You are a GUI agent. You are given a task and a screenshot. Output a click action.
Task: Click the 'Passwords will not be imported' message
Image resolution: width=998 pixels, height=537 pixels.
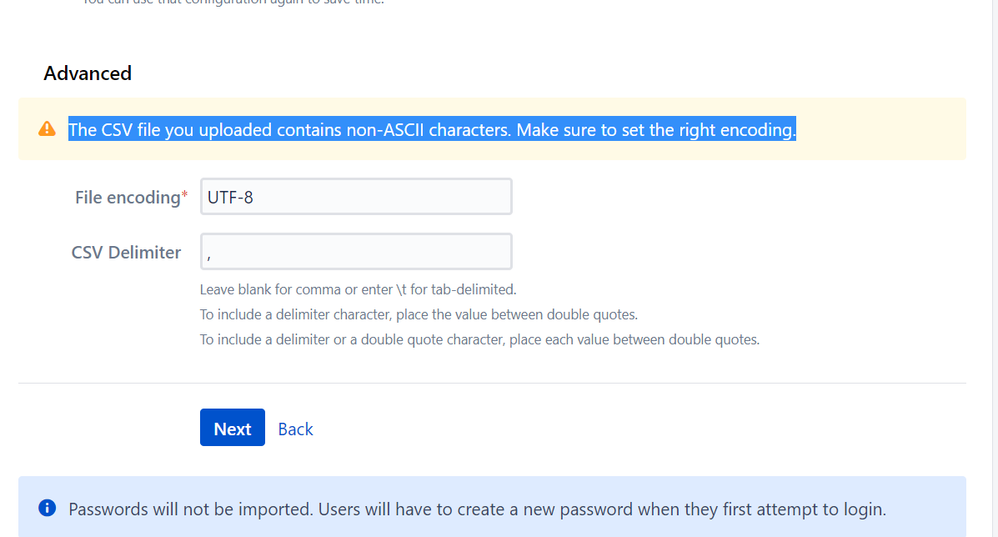pos(477,509)
